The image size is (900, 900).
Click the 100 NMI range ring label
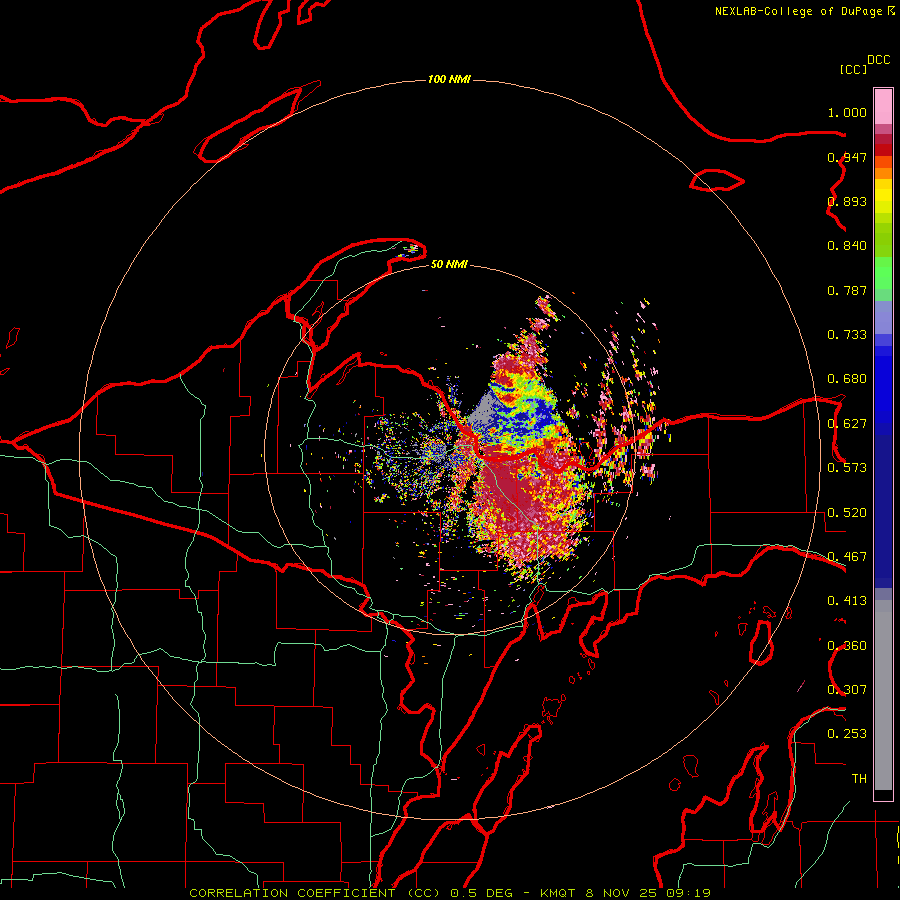click(449, 79)
